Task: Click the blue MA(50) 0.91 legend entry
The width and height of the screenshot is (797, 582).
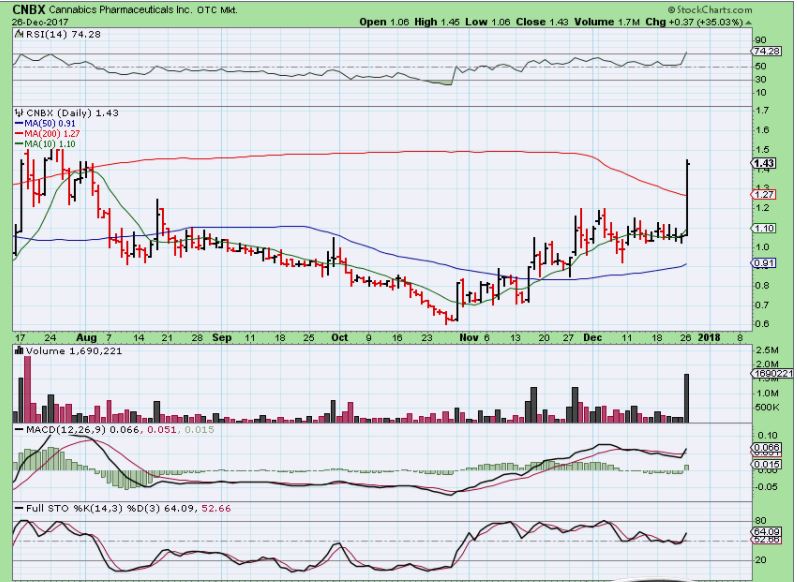Action: (46, 124)
